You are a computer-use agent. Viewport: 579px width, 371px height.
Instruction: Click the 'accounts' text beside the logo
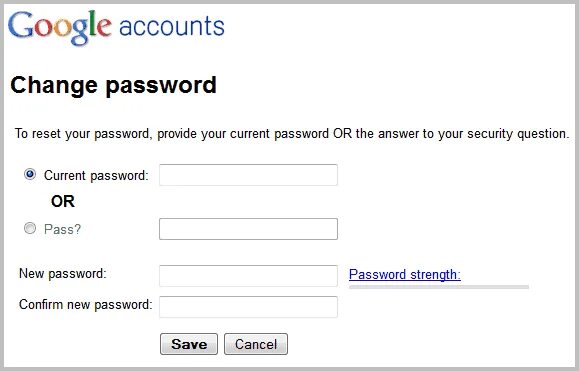coord(172,26)
